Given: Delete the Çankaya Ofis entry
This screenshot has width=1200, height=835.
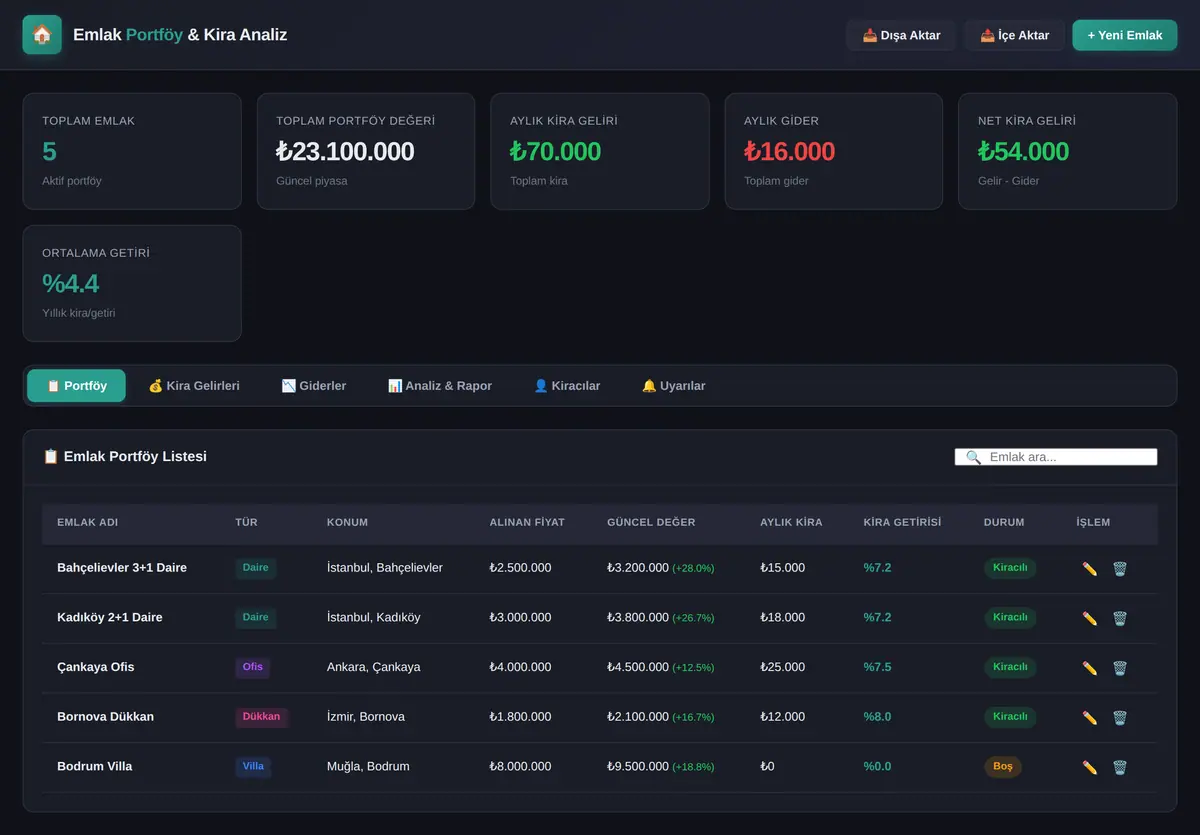Looking at the screenshot, I should click(x=1120, y=668).
